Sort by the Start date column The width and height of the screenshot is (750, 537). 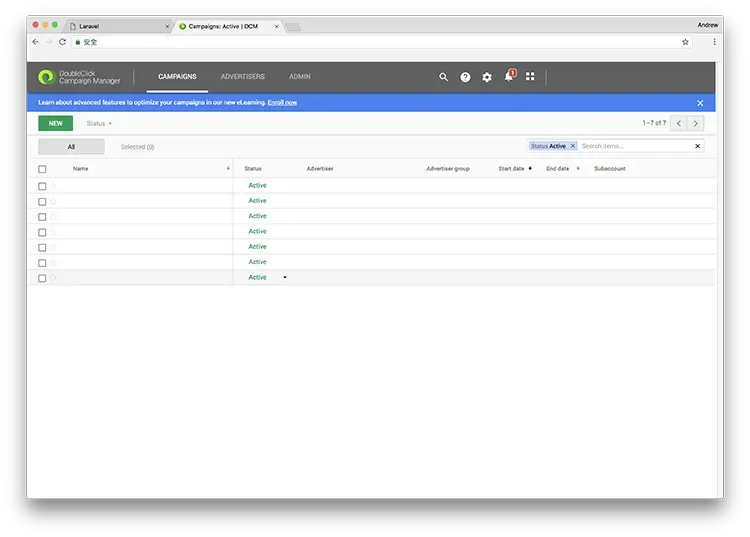pos(512,169)
